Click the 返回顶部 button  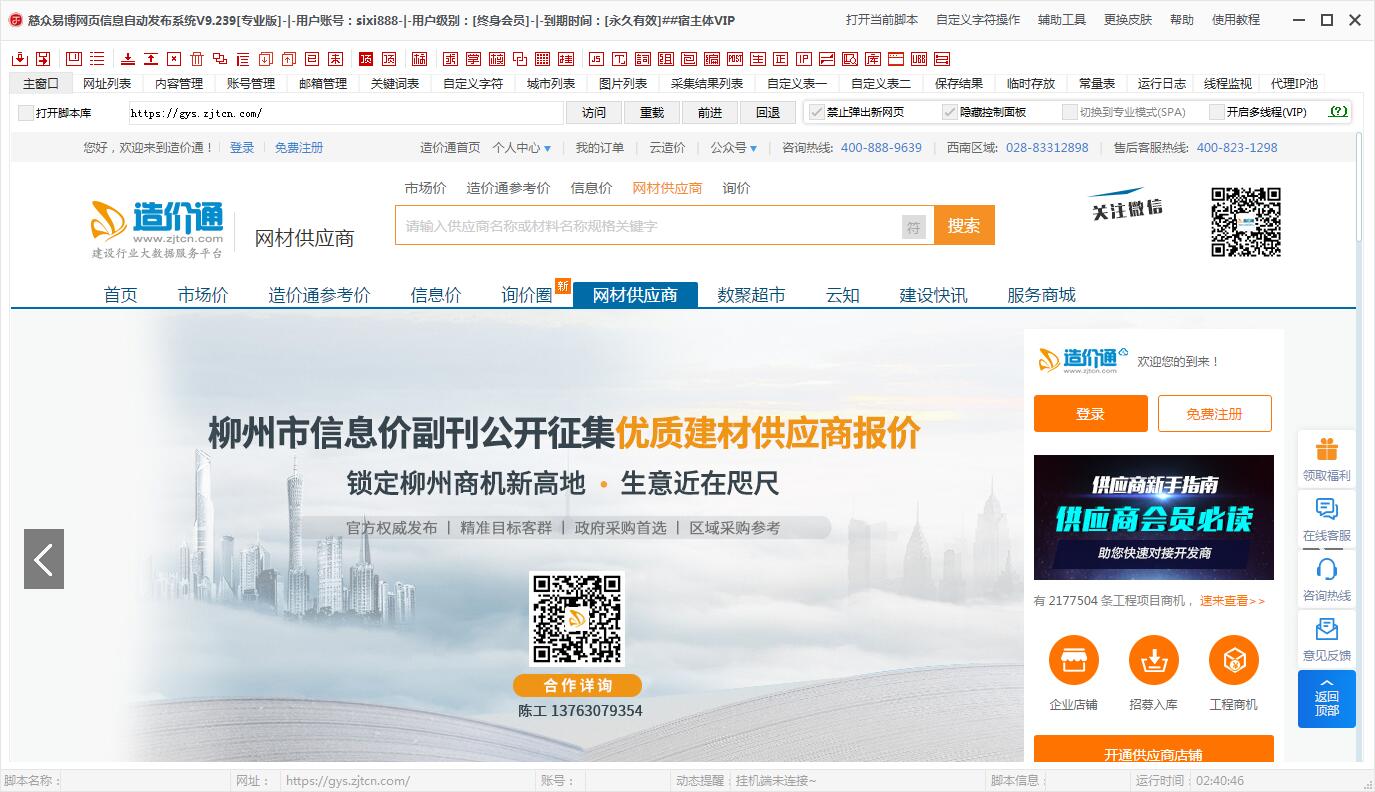click(x=1326, y=698)
